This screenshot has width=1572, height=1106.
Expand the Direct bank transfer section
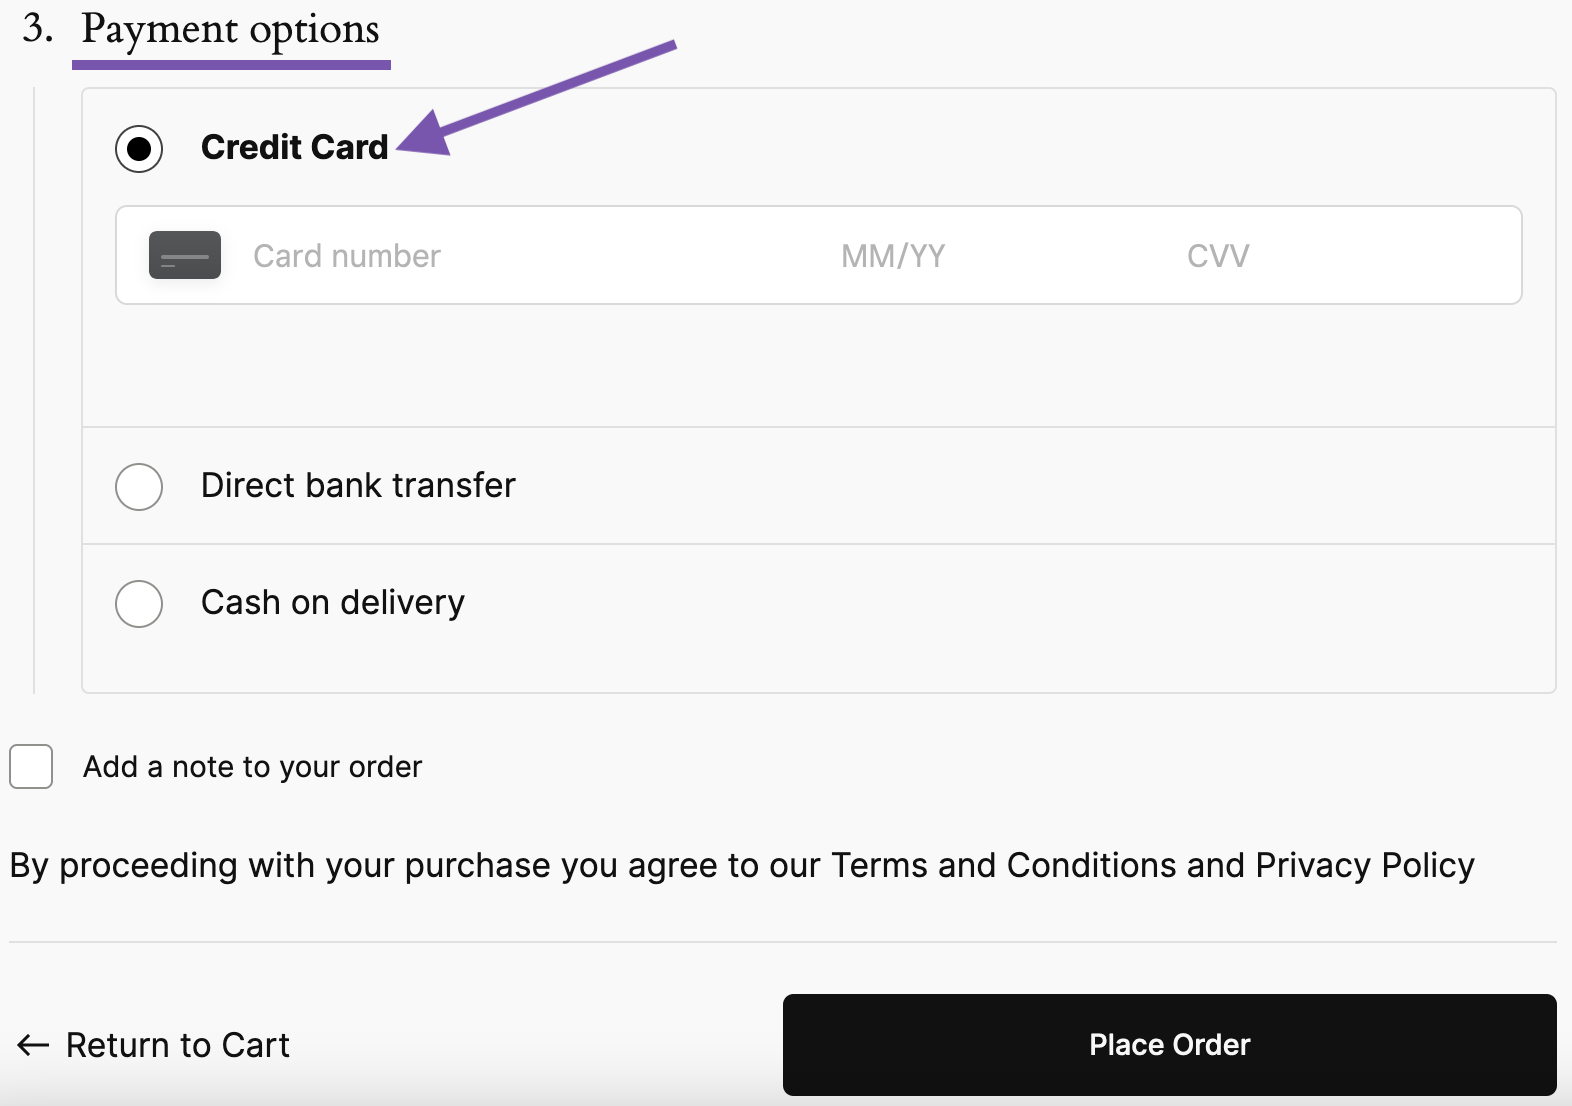coord(358,486)
